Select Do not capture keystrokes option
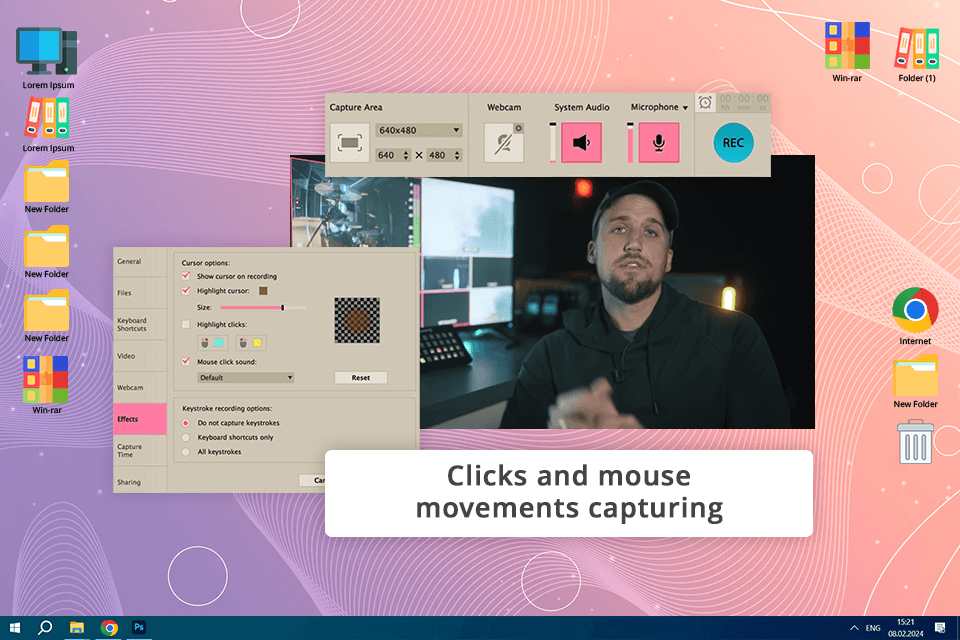The width and height of the screenshot is (960, 640). (186, 423)
